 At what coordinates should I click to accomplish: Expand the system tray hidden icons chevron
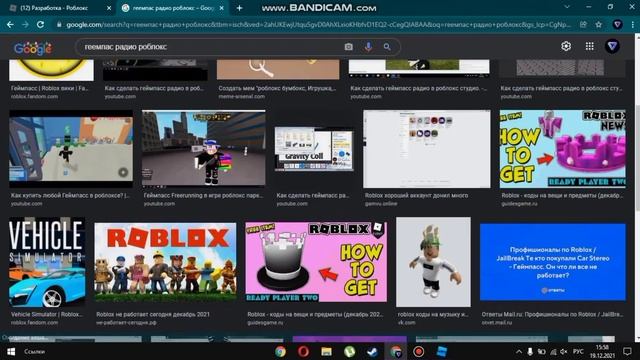(519, 351)
